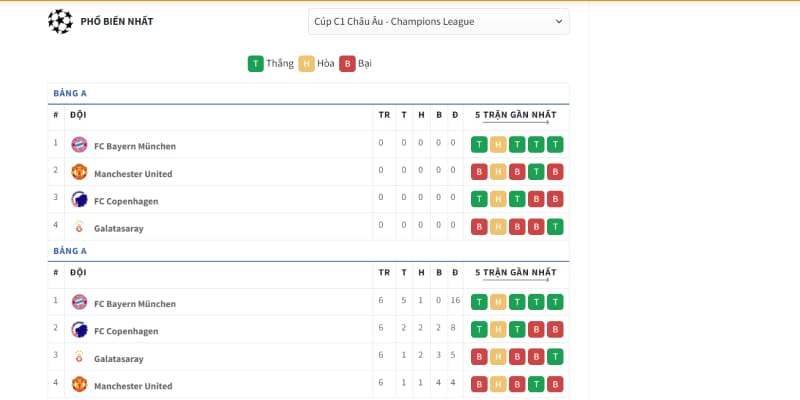This screenshot has width=800, height=400.
Task: Click the Champions League ball logo
Action: click(60, 21)
